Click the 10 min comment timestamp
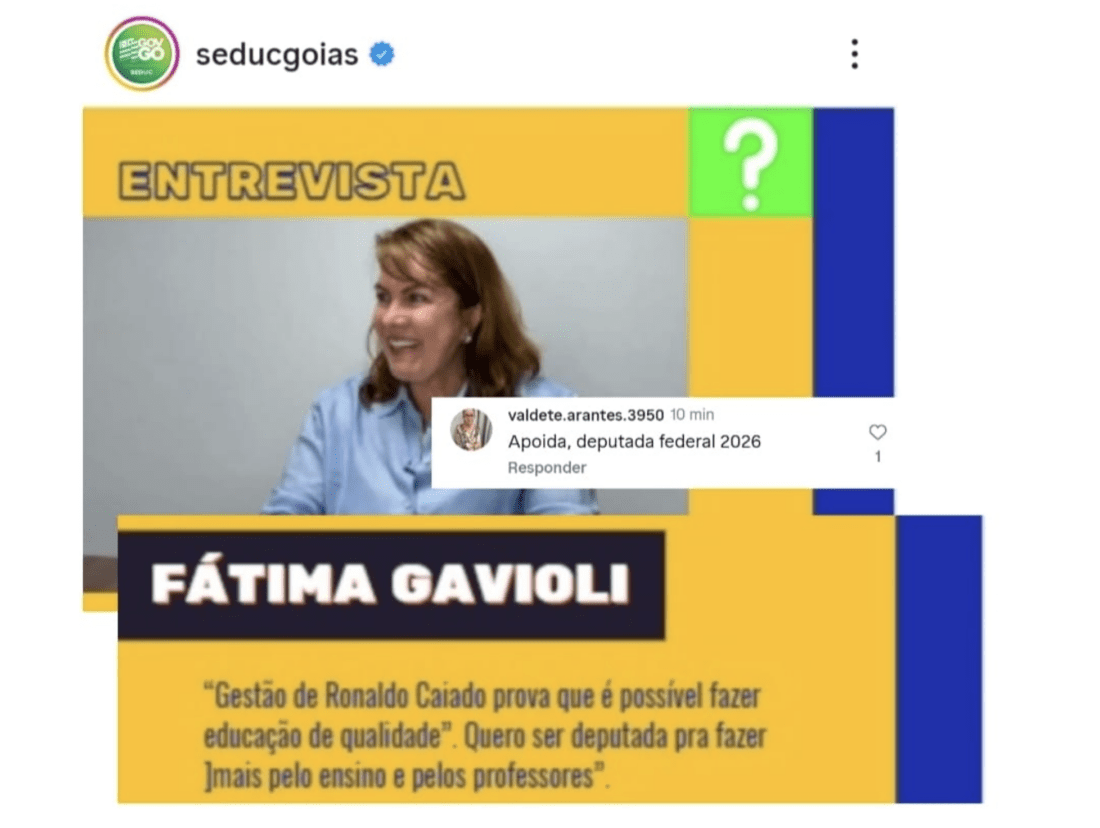This screenshot has height=828, width=1100. pyautogui.click(x=692, y=415)
